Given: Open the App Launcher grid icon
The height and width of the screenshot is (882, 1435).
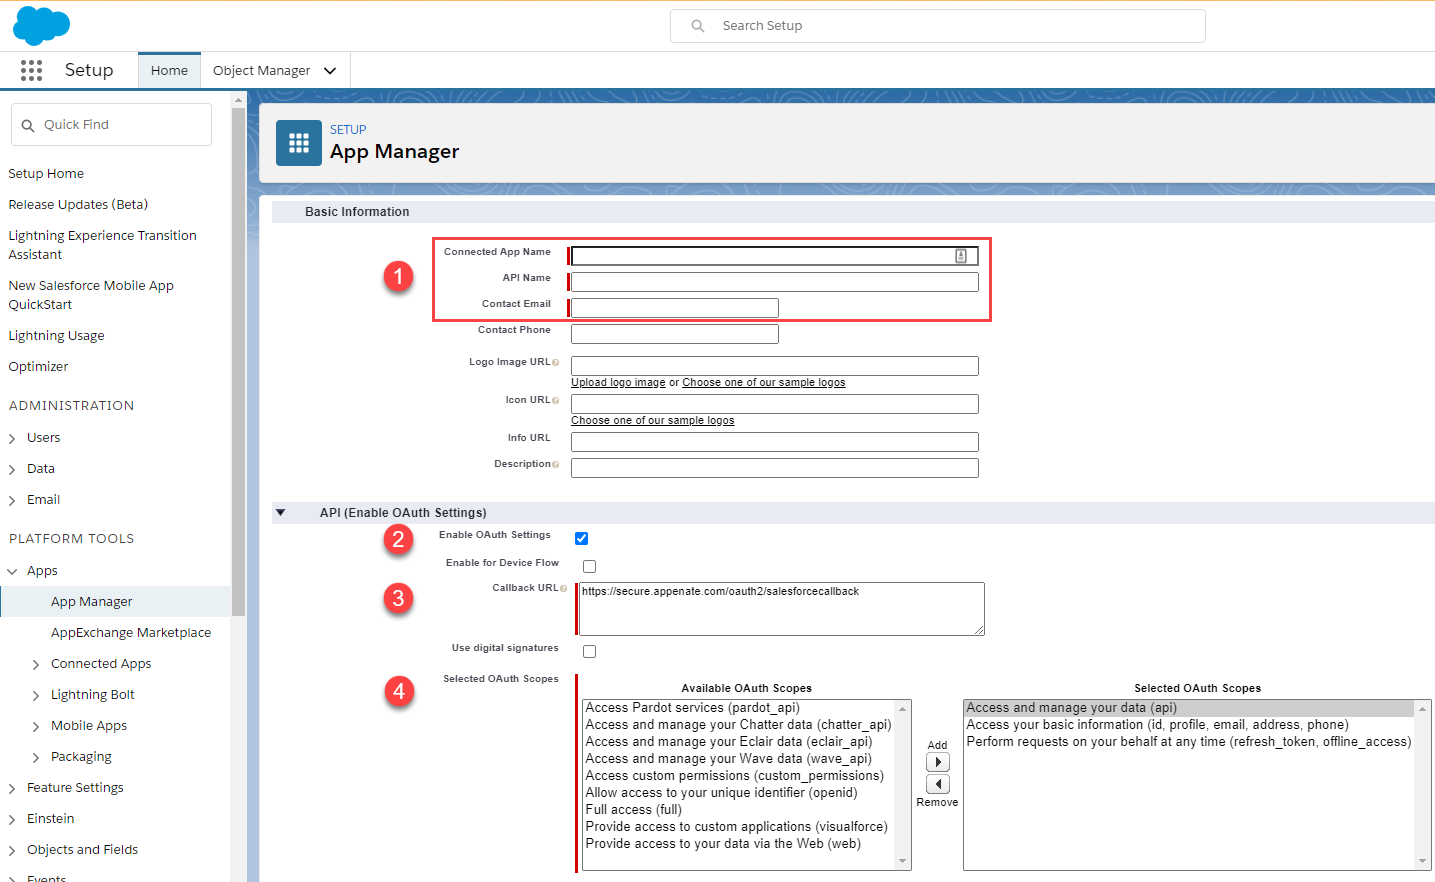Looking at the screenshot, I should (31, 70).
